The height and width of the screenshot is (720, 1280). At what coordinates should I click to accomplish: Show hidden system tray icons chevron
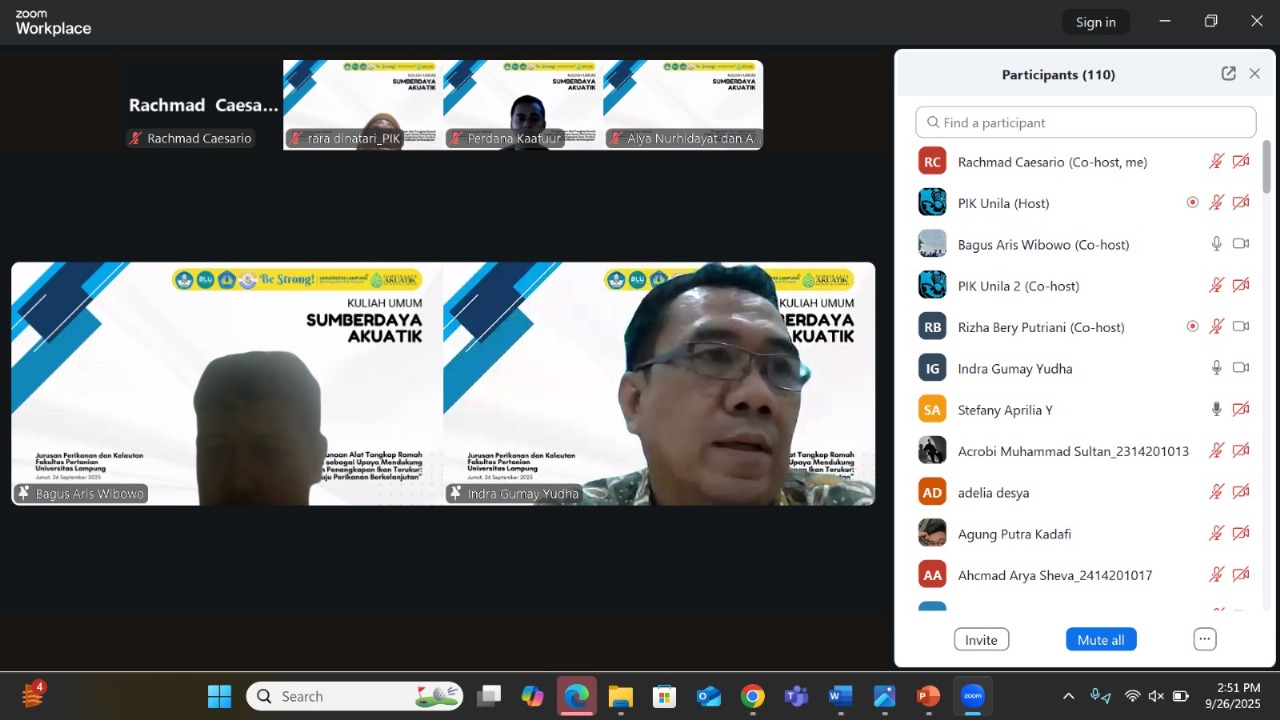[1068, 696]
